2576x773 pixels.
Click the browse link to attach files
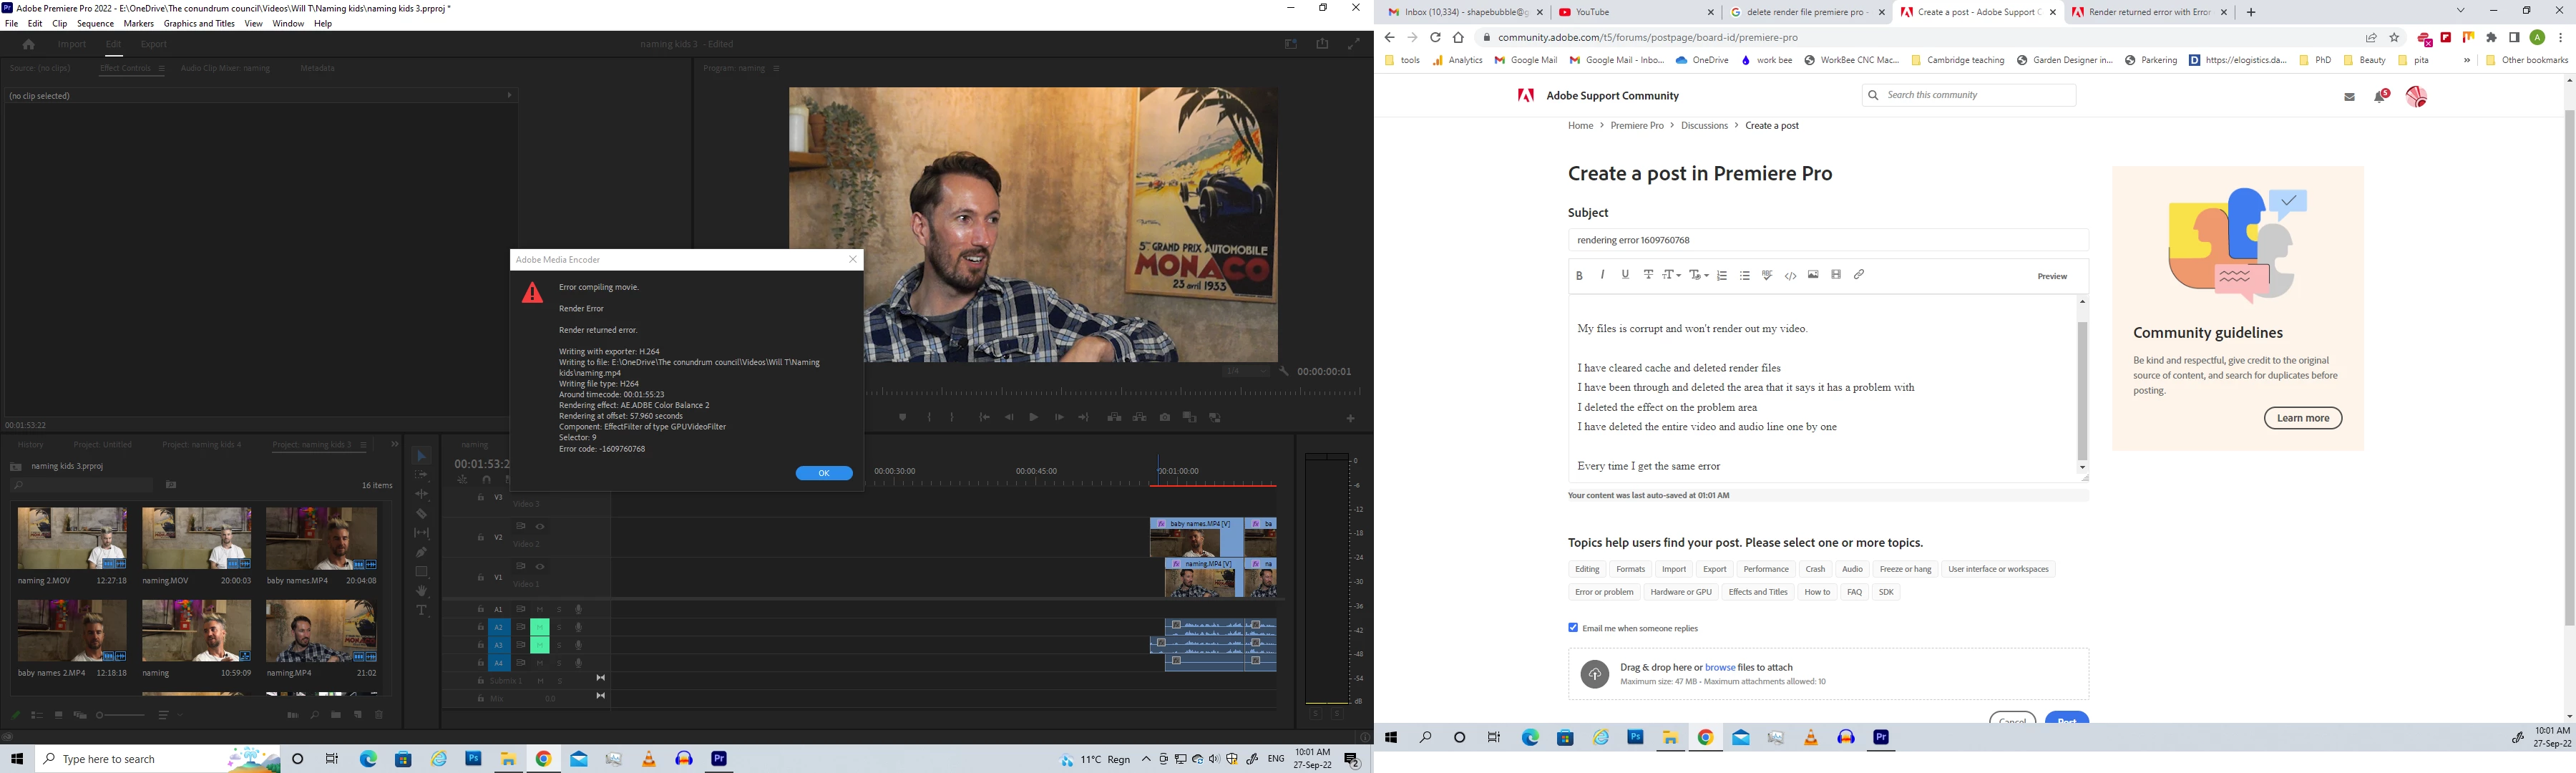click(x=1720, y=667)
